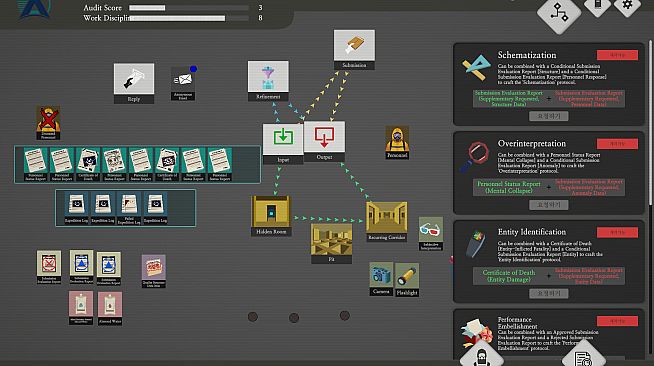654x366 pixels.
Task: Select the Refinement funnel node
Action: click(x=268, y=81)
